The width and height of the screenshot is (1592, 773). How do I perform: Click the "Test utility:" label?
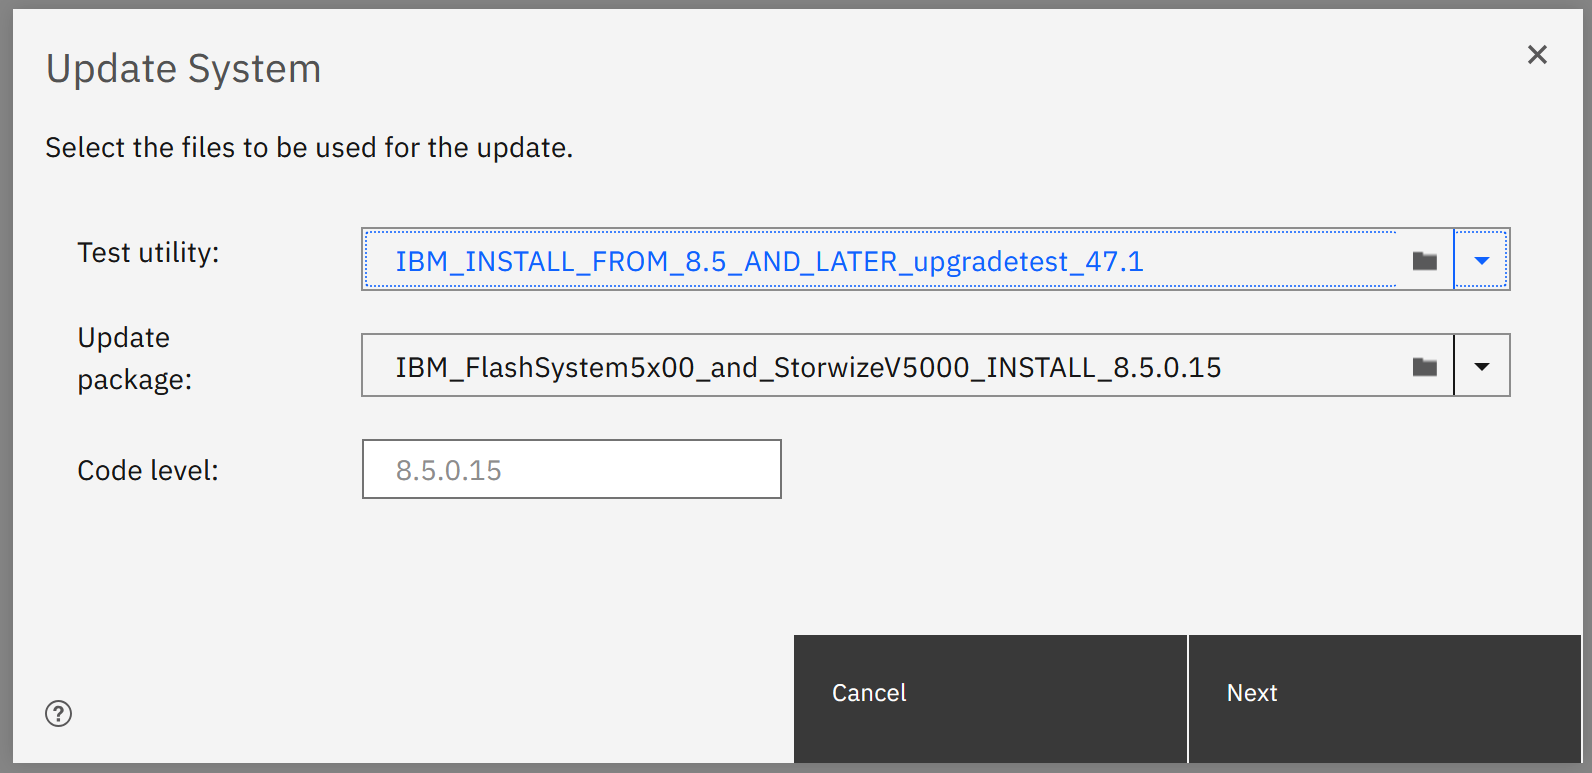click(148, 253)
